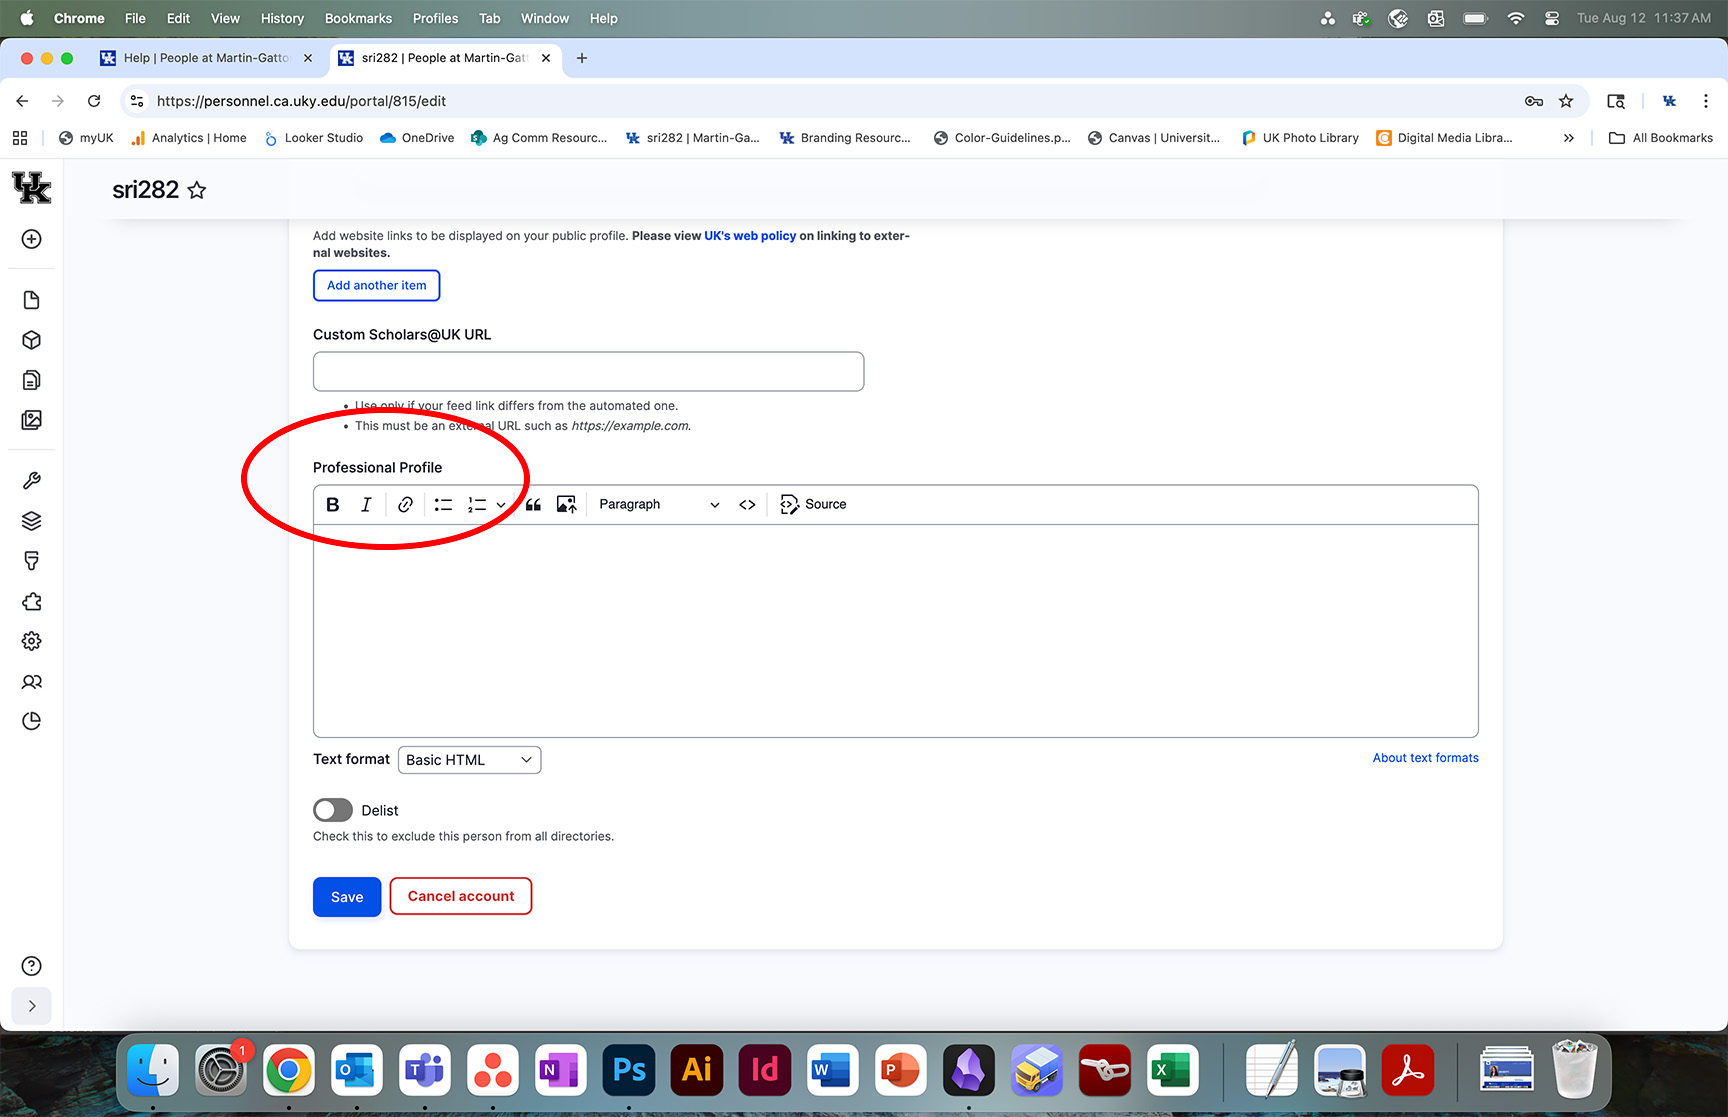Open UK Photo Library bookmark
The image size is (1728, 1117).
1300,138
